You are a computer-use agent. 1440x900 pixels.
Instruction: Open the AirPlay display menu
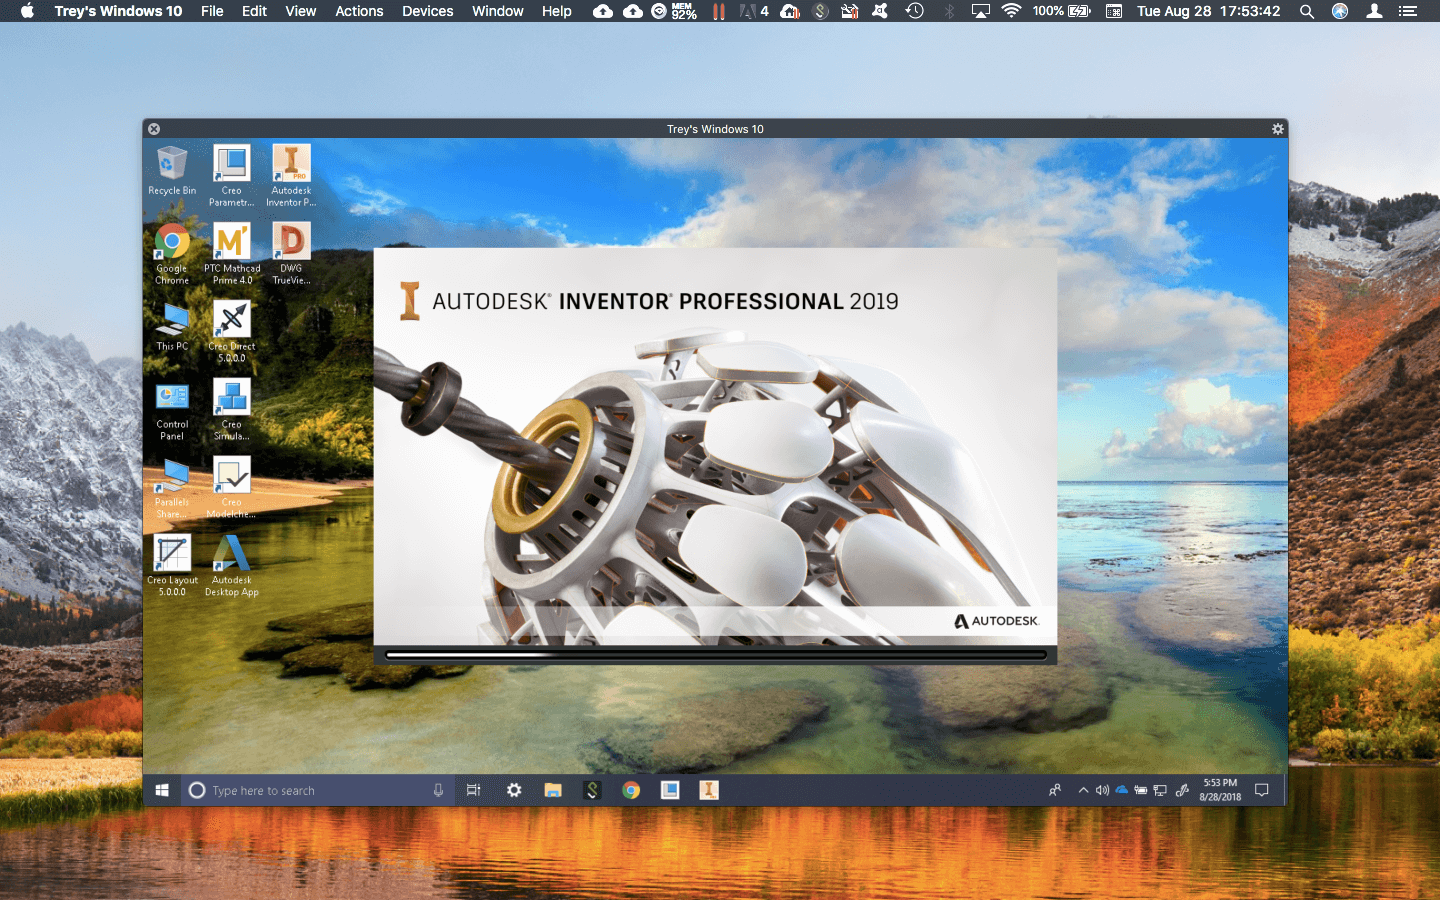[981, 11]
